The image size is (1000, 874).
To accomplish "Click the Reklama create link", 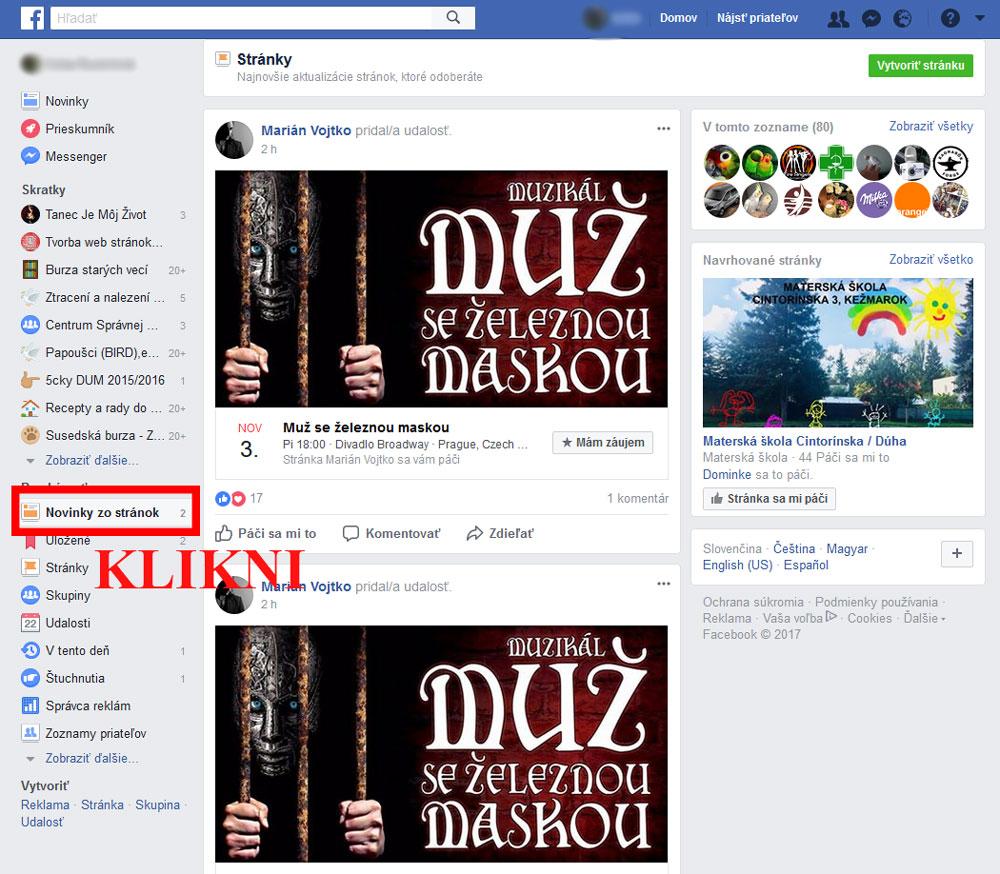I will tap(45, 804).
